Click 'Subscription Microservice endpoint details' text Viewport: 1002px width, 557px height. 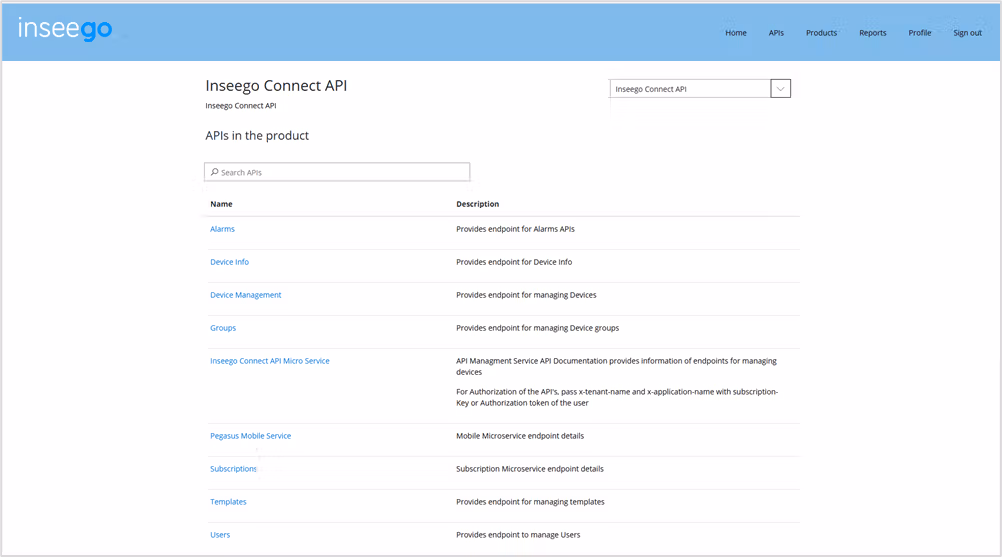(530, 469)
